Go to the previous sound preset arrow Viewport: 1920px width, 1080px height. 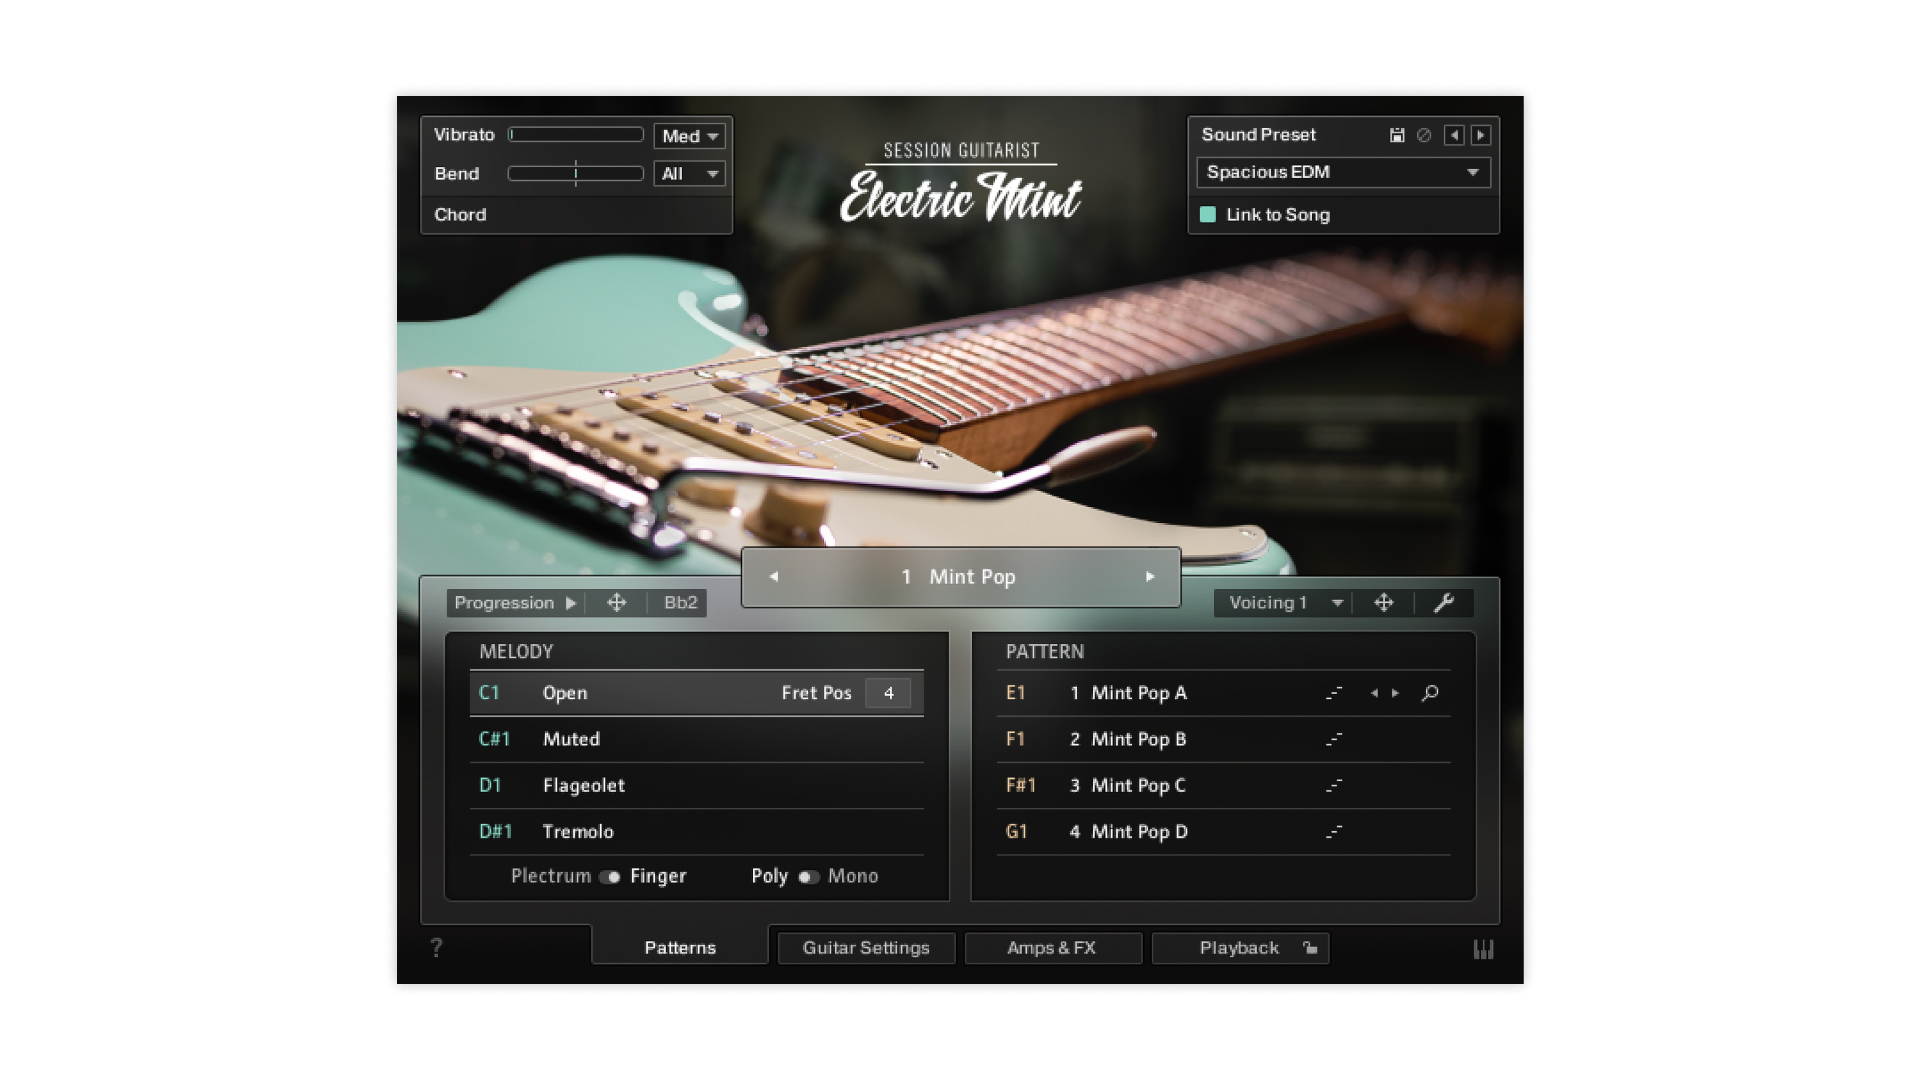tap(1454, 135)
